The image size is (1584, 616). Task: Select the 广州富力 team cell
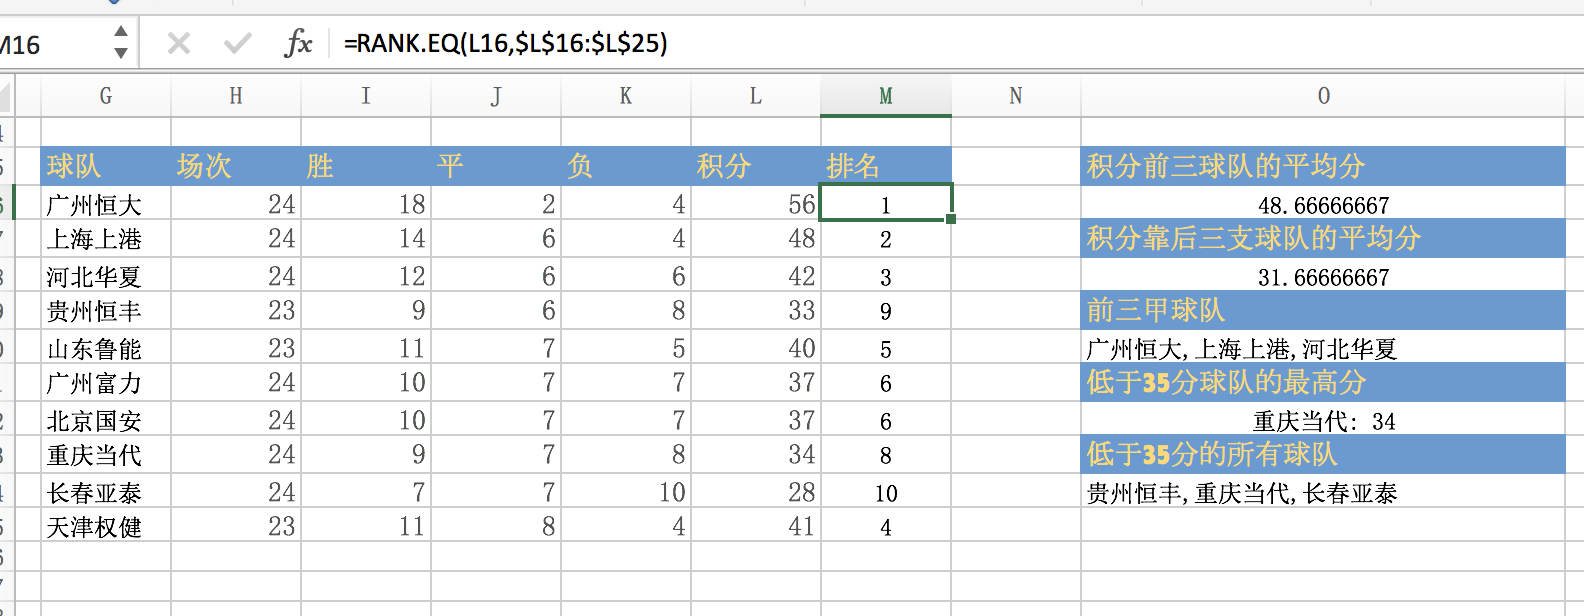click(x=106, y=383)
